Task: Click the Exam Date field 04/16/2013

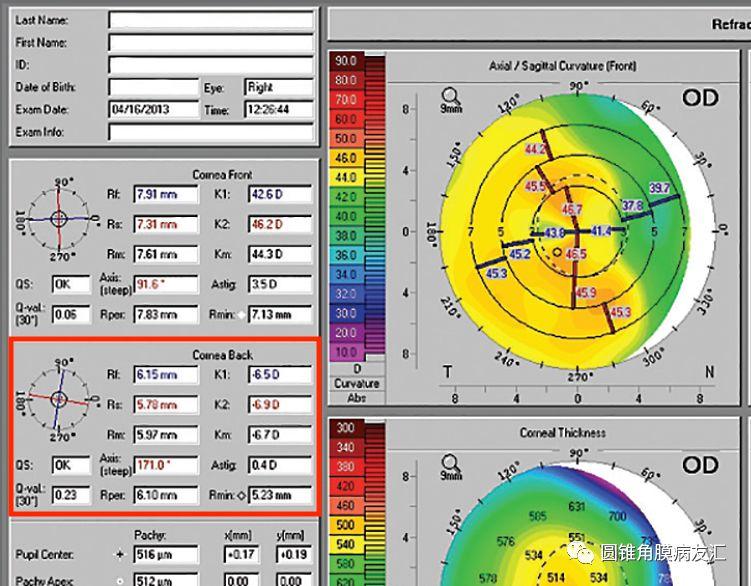Action: (154, 109)
